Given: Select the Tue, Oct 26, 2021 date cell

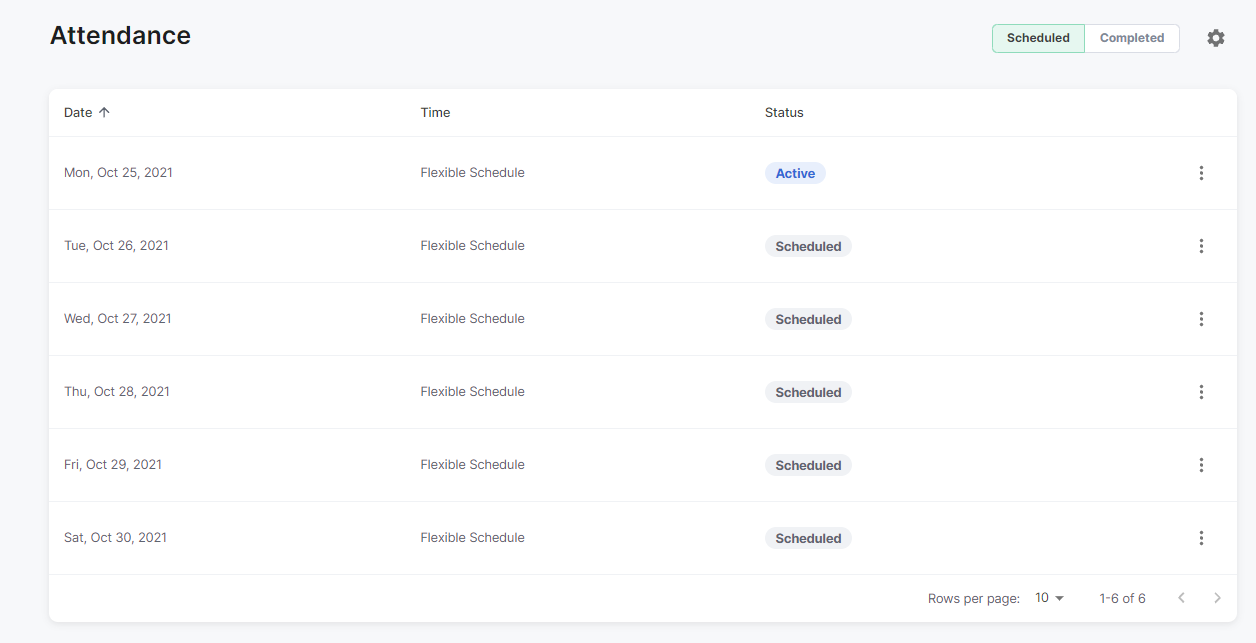Looking at the screenshot, I should 116,245.
